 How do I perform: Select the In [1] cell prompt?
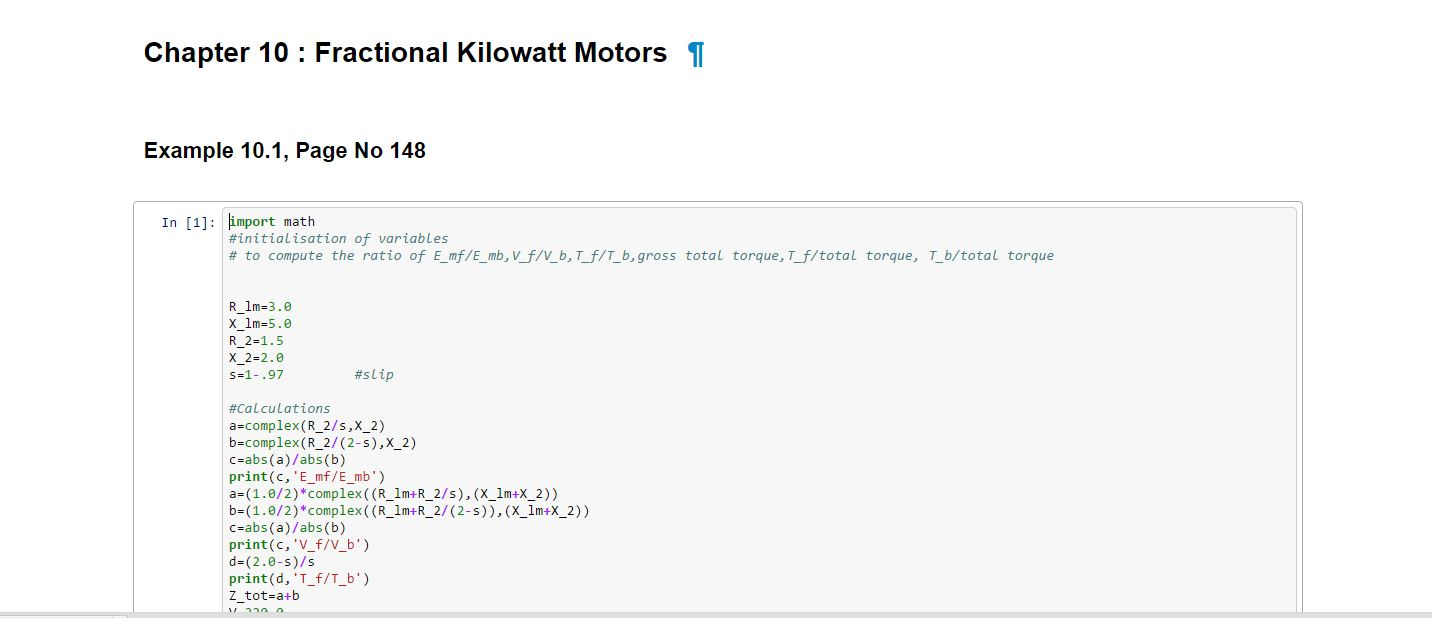click(x=188, y=222)
